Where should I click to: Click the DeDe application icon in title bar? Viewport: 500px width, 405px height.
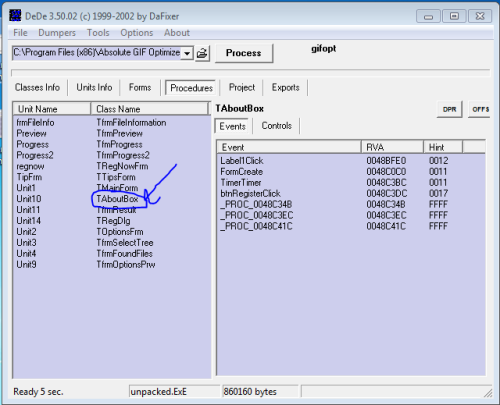click(x=15, y=16)
